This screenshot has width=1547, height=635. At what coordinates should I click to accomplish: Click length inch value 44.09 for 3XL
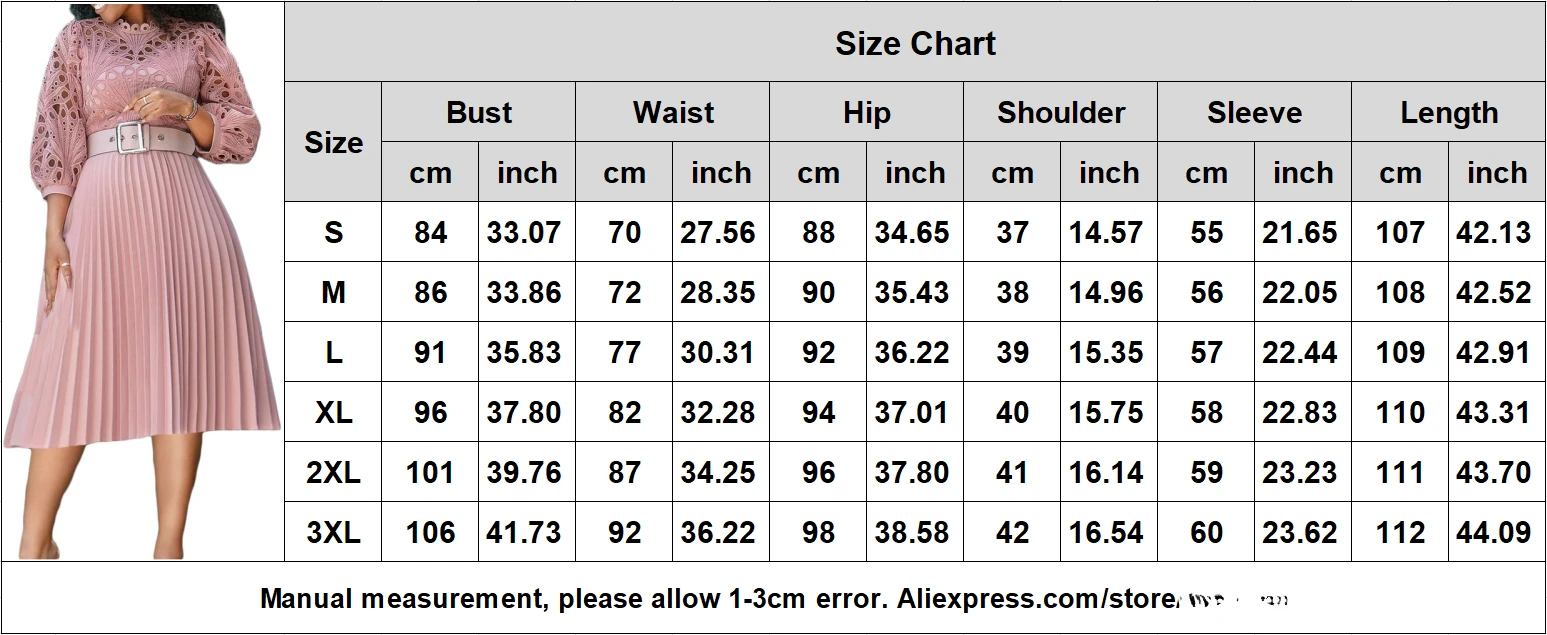[1494, 533]
